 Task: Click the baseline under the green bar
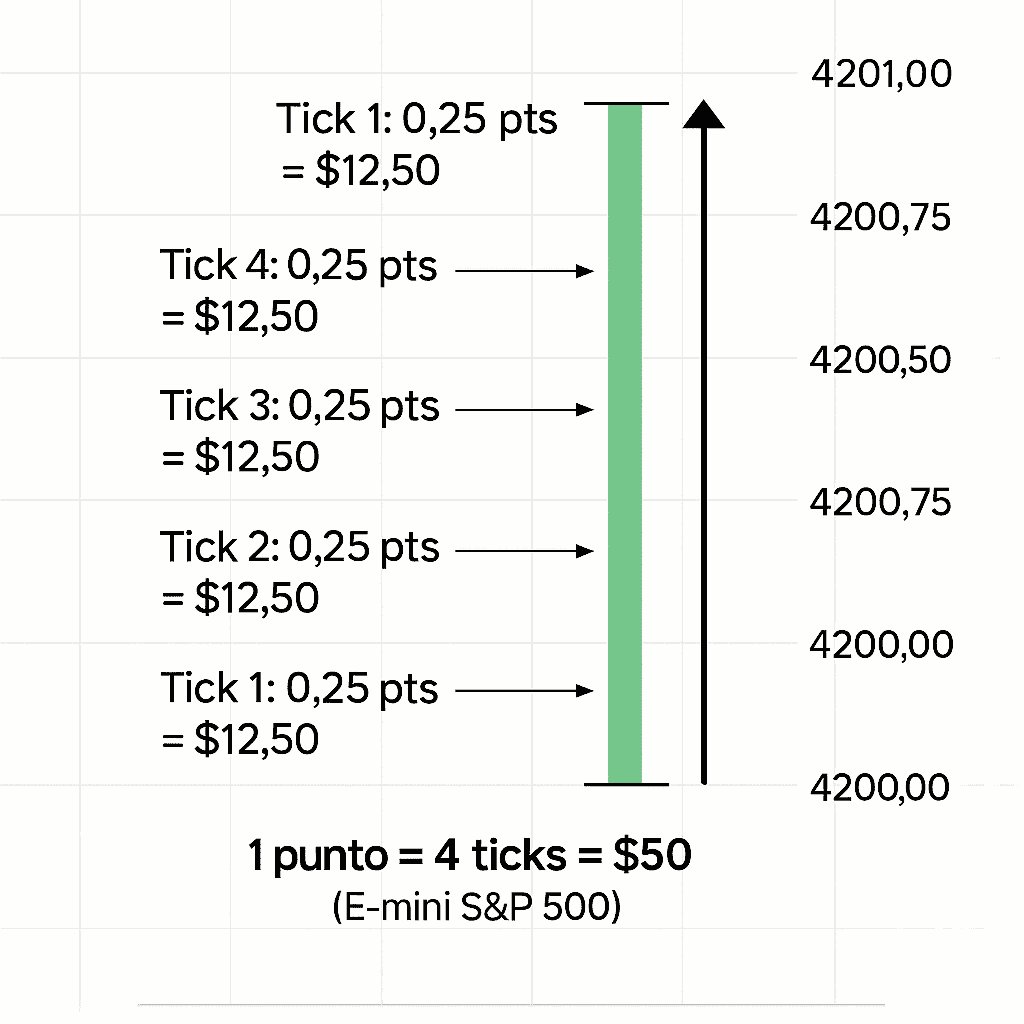pos(625,784)
